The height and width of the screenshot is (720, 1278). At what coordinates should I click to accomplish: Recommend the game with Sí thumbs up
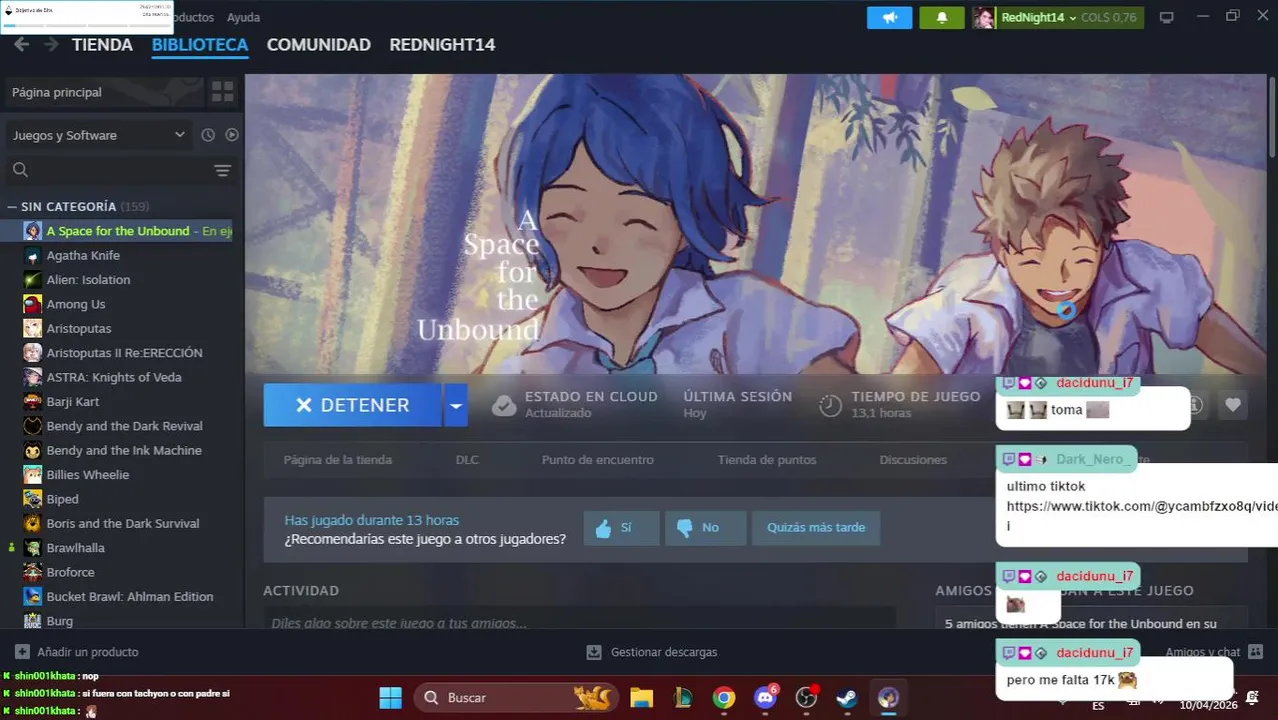pyautogui.click(x=622, y=528)
